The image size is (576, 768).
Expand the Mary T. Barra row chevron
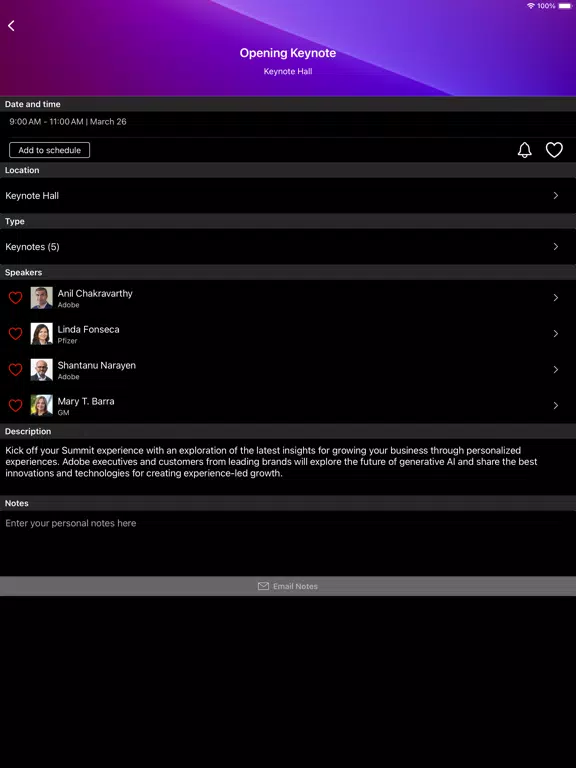pos(555,406)
